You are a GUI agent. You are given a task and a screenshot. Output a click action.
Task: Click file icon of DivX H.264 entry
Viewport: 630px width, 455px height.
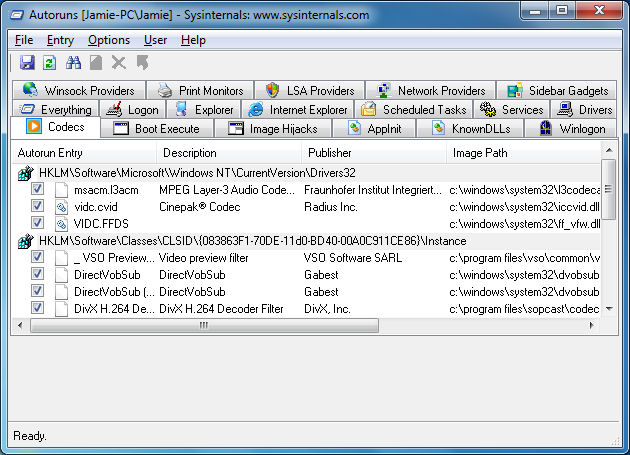61,309
